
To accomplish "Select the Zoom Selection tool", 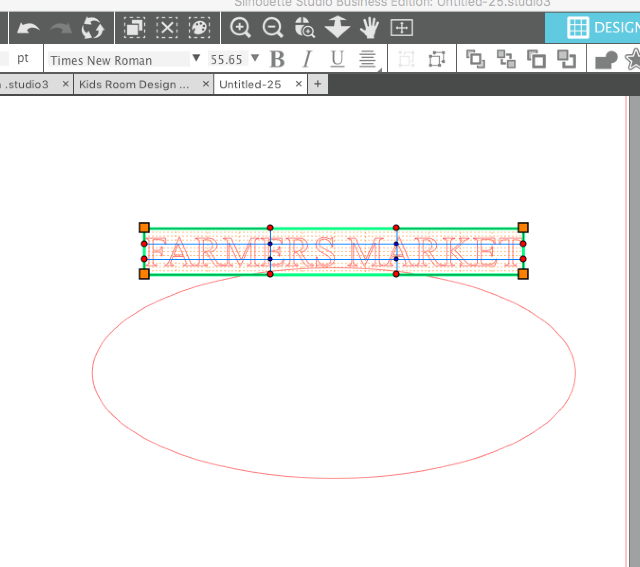I will point(304,28).
